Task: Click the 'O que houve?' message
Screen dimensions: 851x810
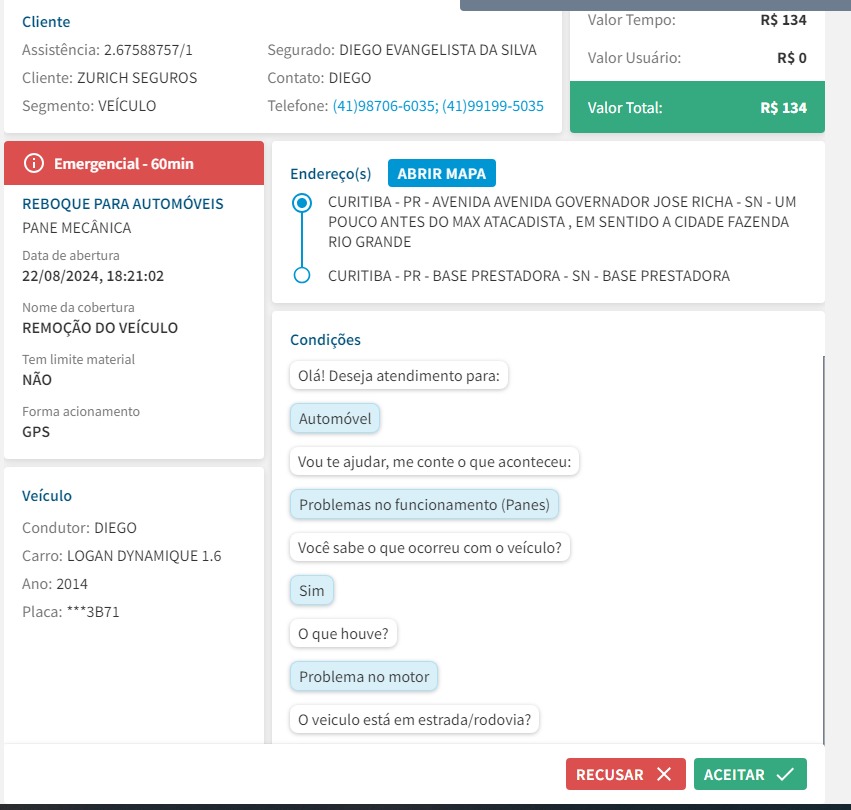Action: [x=343, y=634]
